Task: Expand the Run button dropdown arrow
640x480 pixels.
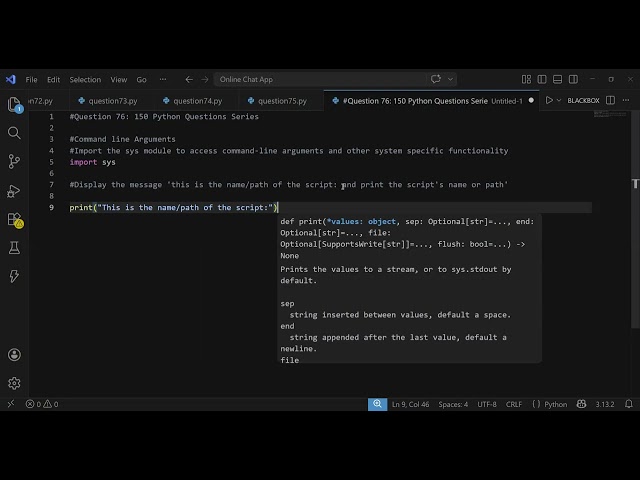Action: [559, 100]
